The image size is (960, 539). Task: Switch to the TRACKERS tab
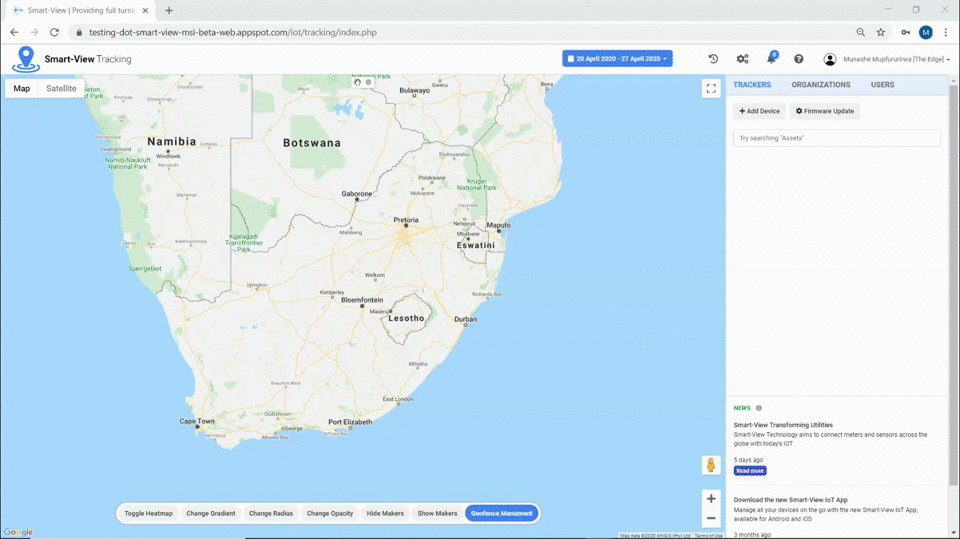(752, 85)
